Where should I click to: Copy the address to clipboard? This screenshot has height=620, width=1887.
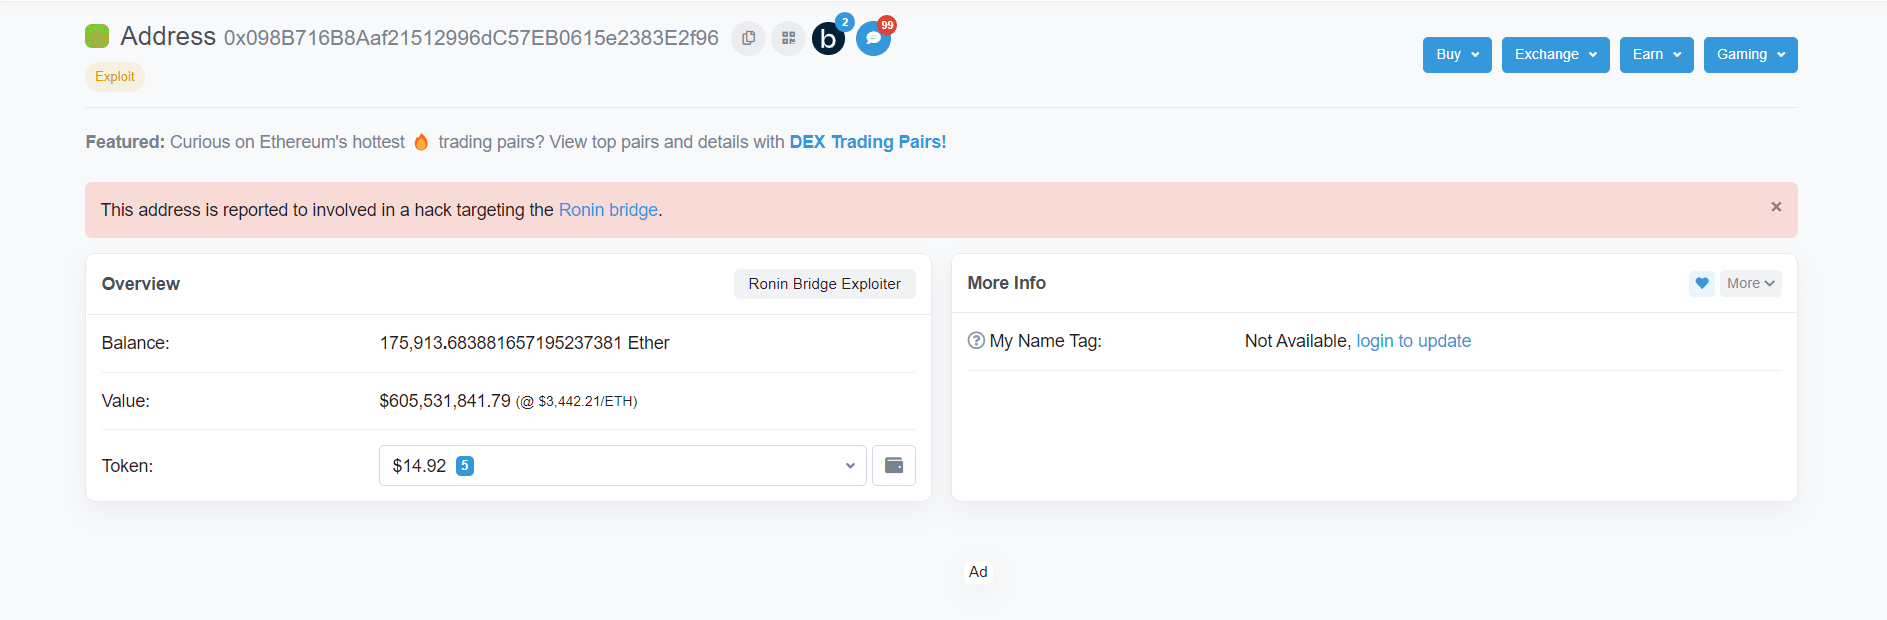[x=748, y=38]
